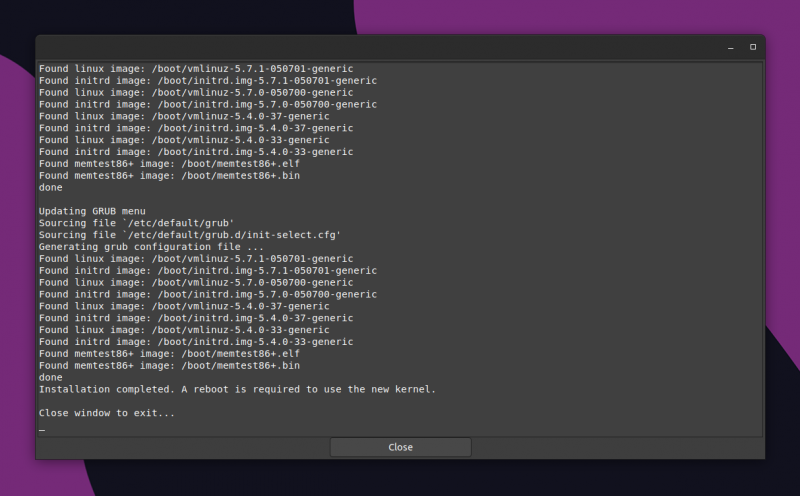Click the vmlinuz-5.7.1 line right after "Generating grub"

(x=196, y=259)
